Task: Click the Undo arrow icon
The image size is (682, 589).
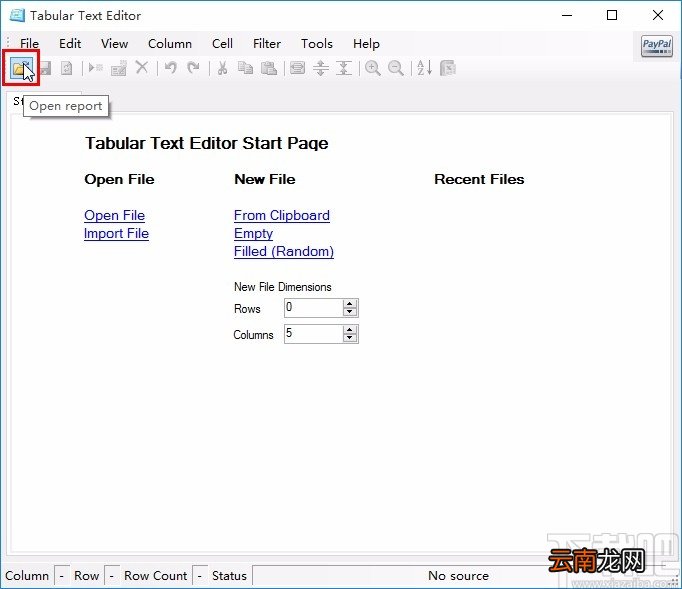Action: 171,68
